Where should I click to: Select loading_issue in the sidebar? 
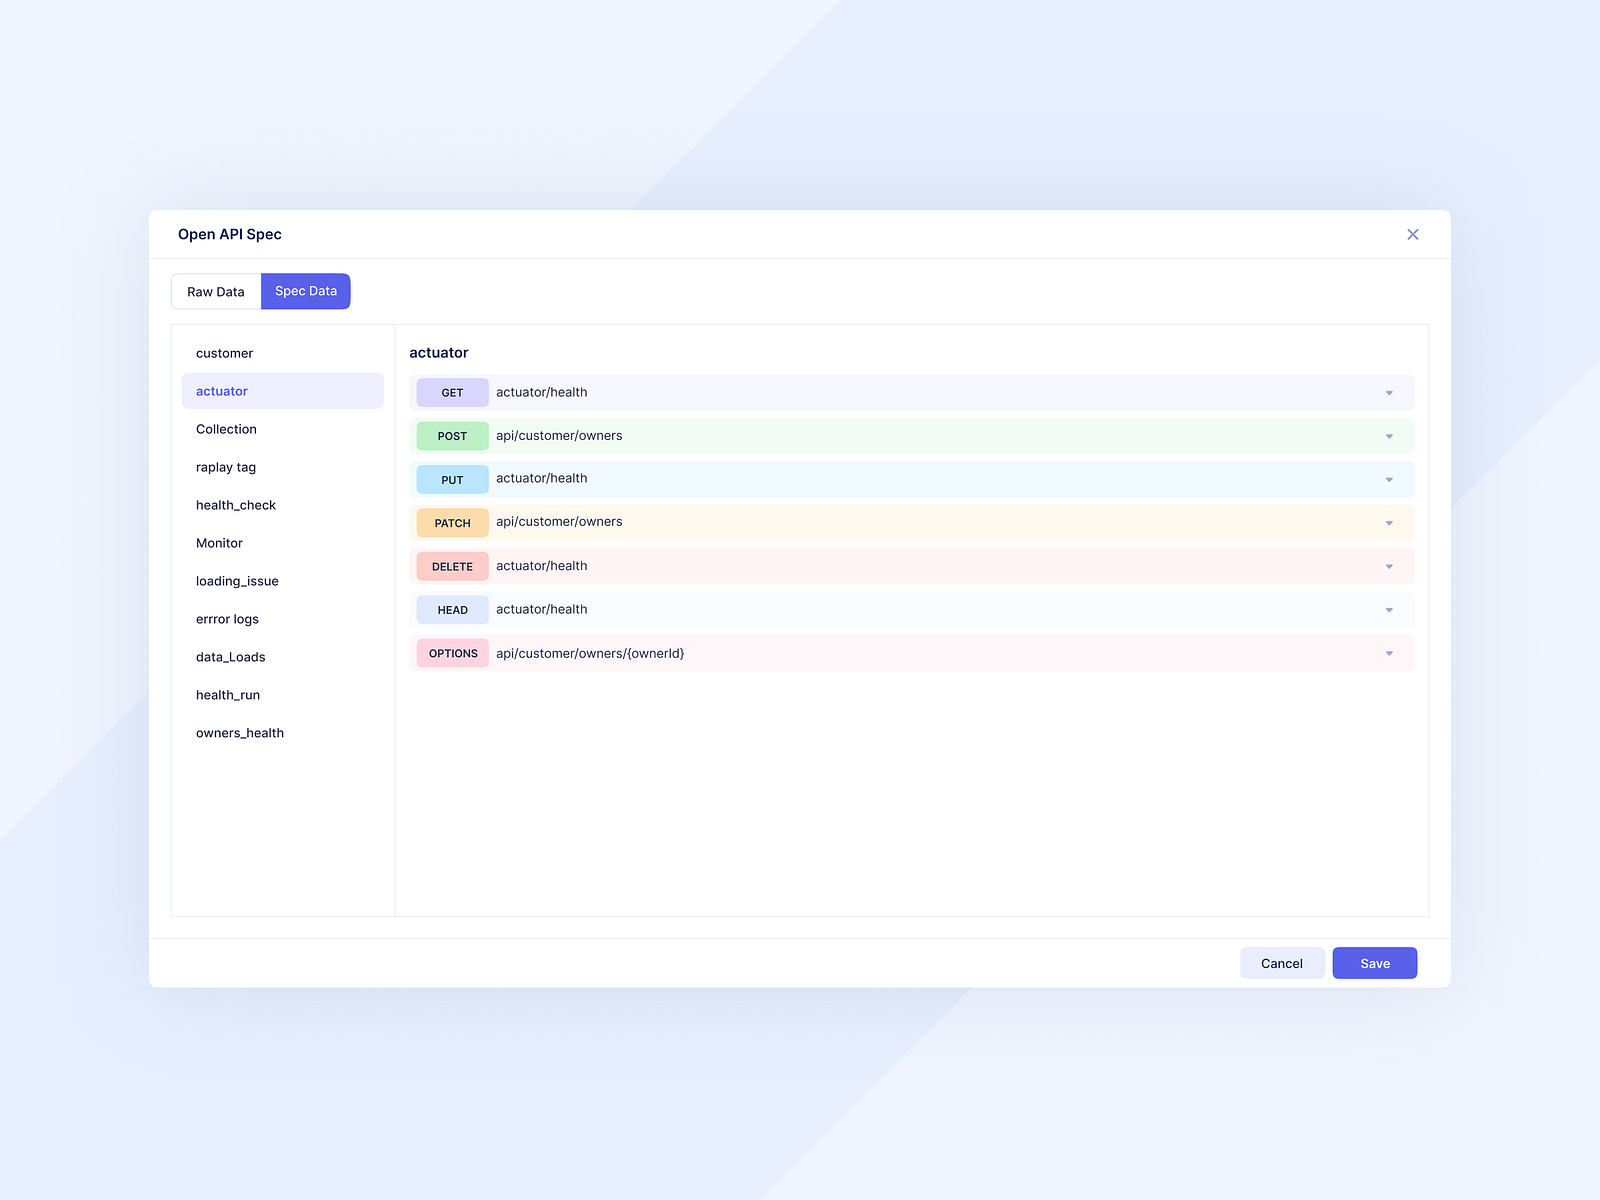click(x=283, y=581)
